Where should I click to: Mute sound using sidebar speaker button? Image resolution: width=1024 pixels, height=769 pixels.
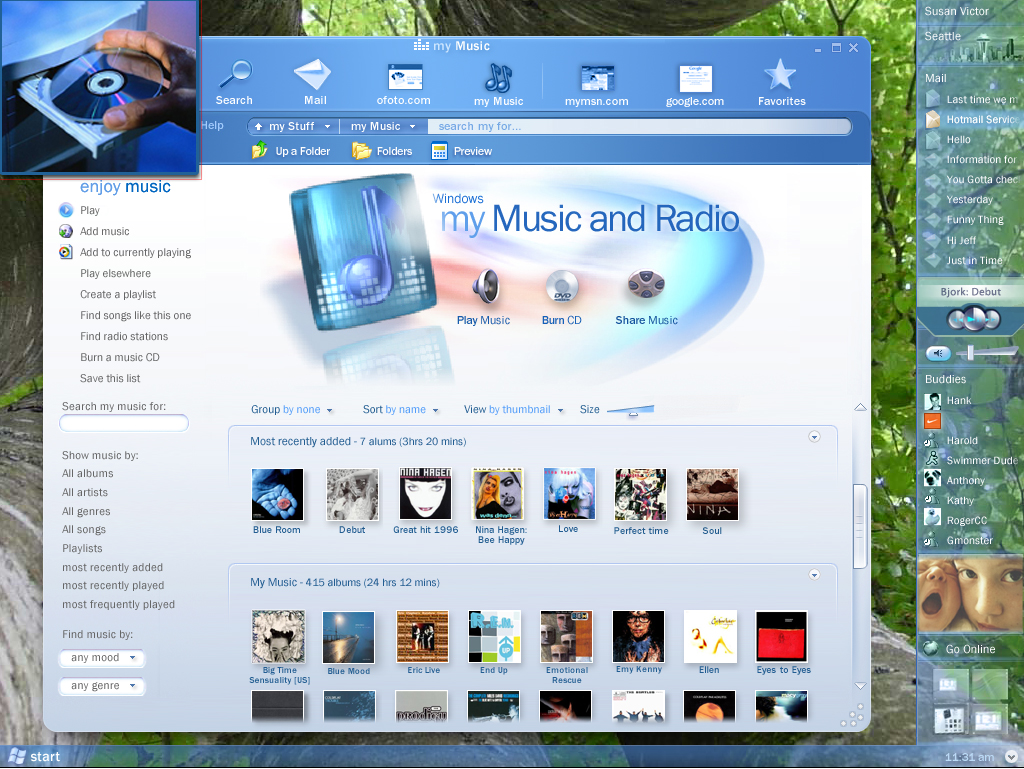(x=938, y=353)
